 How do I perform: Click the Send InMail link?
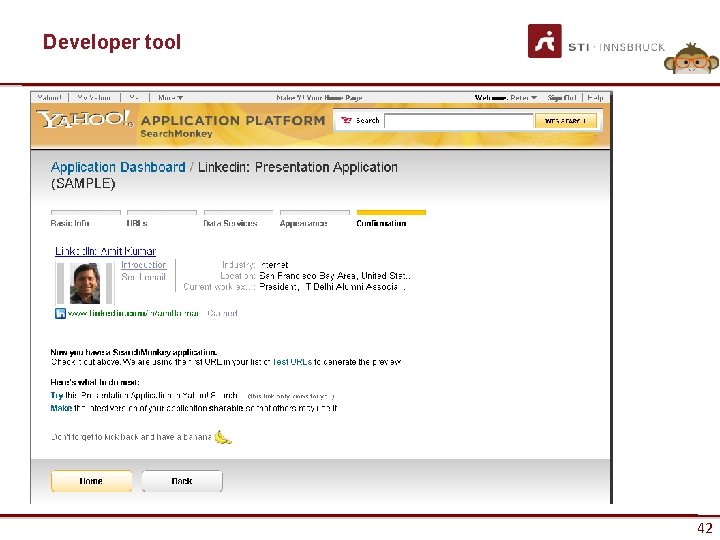(x=143, y=277)
